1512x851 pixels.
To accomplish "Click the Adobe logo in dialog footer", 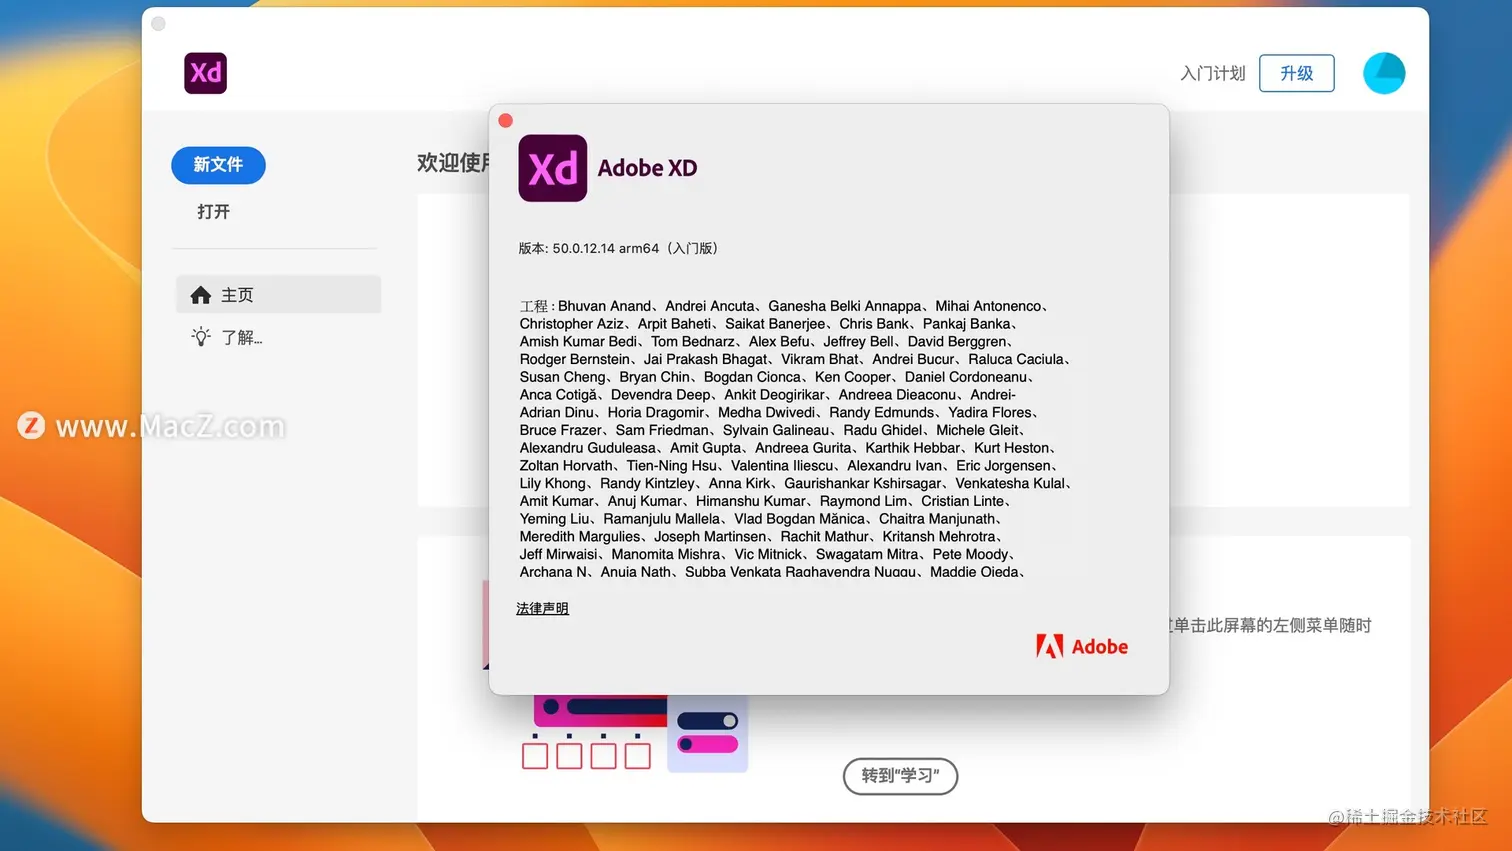I will click(x=1082, y=646).
